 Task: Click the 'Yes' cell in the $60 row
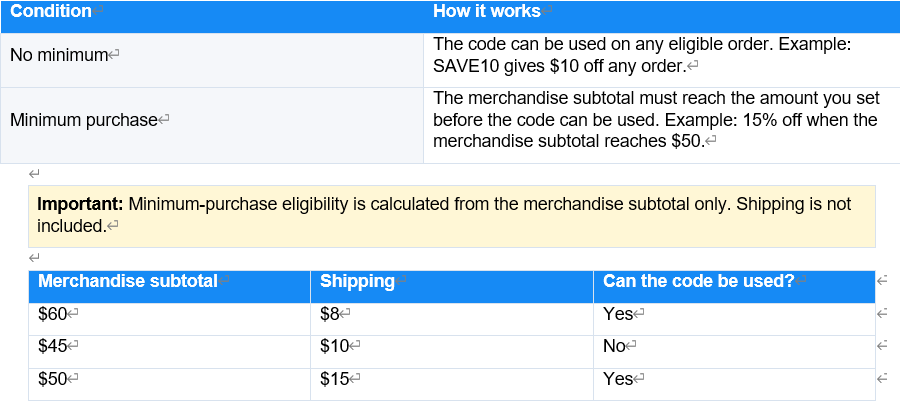click(x=734, y=319)
